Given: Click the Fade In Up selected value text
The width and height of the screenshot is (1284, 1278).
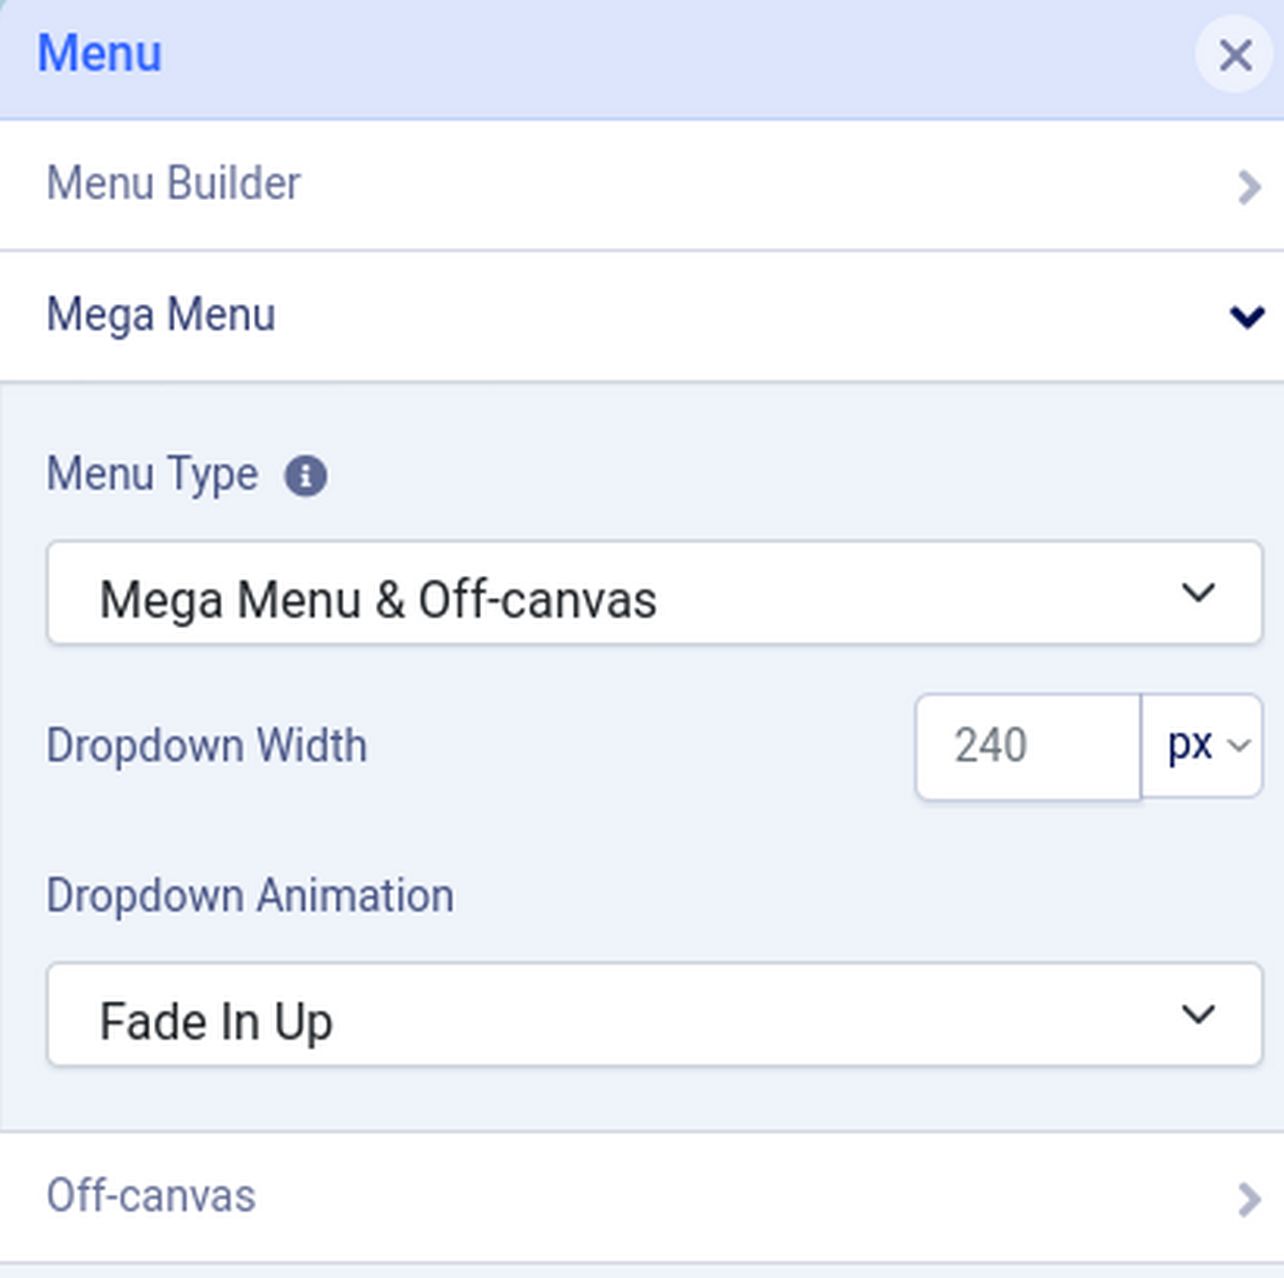Looking at the screenshot, I should point(216,1022).
